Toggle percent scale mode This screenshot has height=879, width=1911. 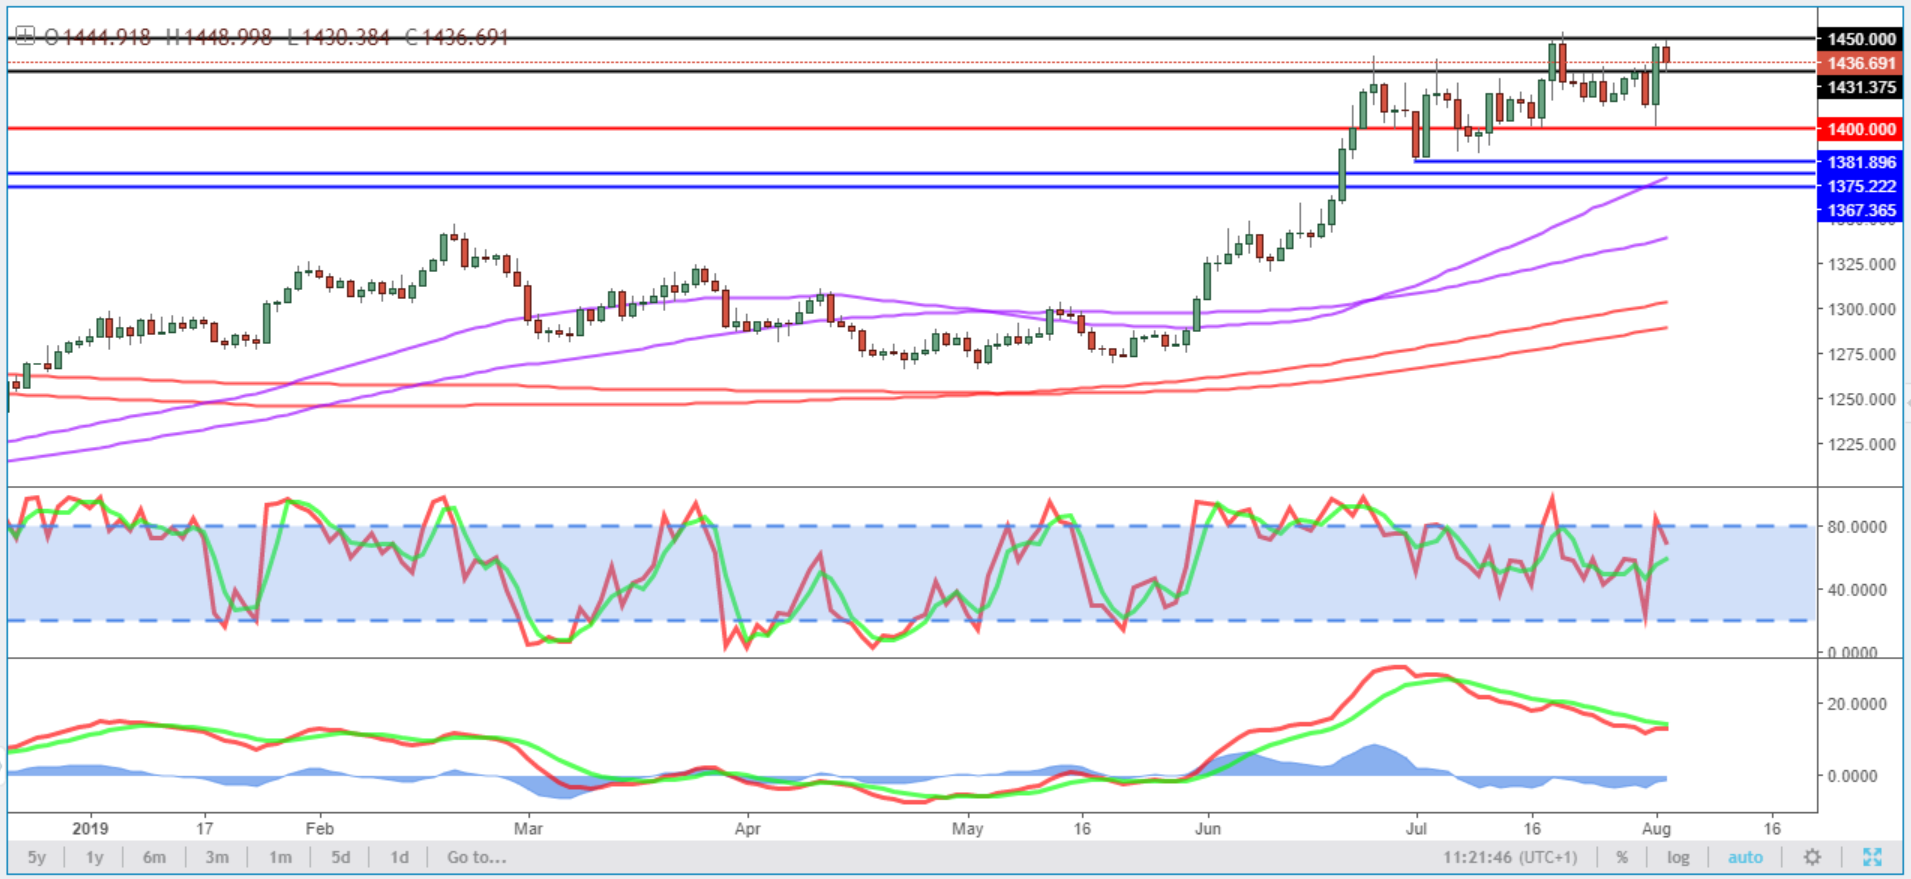click(1622, 857)
